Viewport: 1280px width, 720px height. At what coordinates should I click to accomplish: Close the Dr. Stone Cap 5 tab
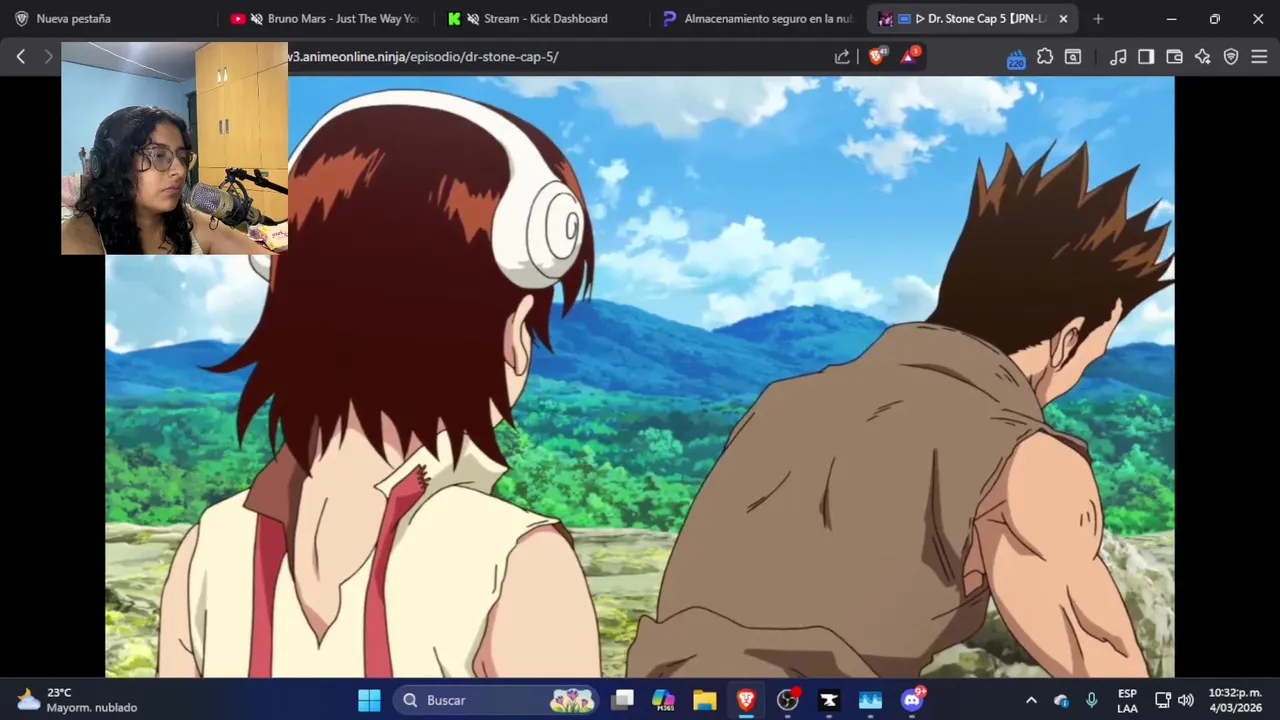[x=1063, y=18]
